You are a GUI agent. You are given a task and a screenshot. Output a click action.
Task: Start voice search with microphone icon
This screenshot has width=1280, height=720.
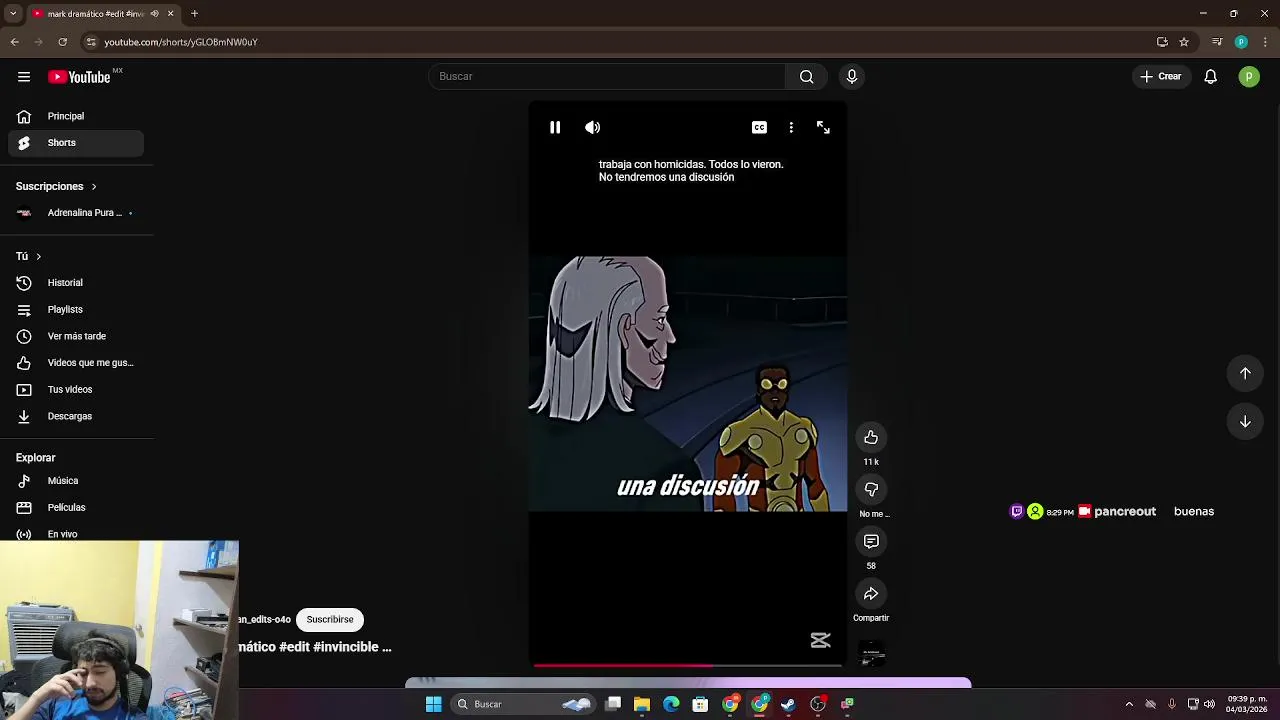pos(852,76)
